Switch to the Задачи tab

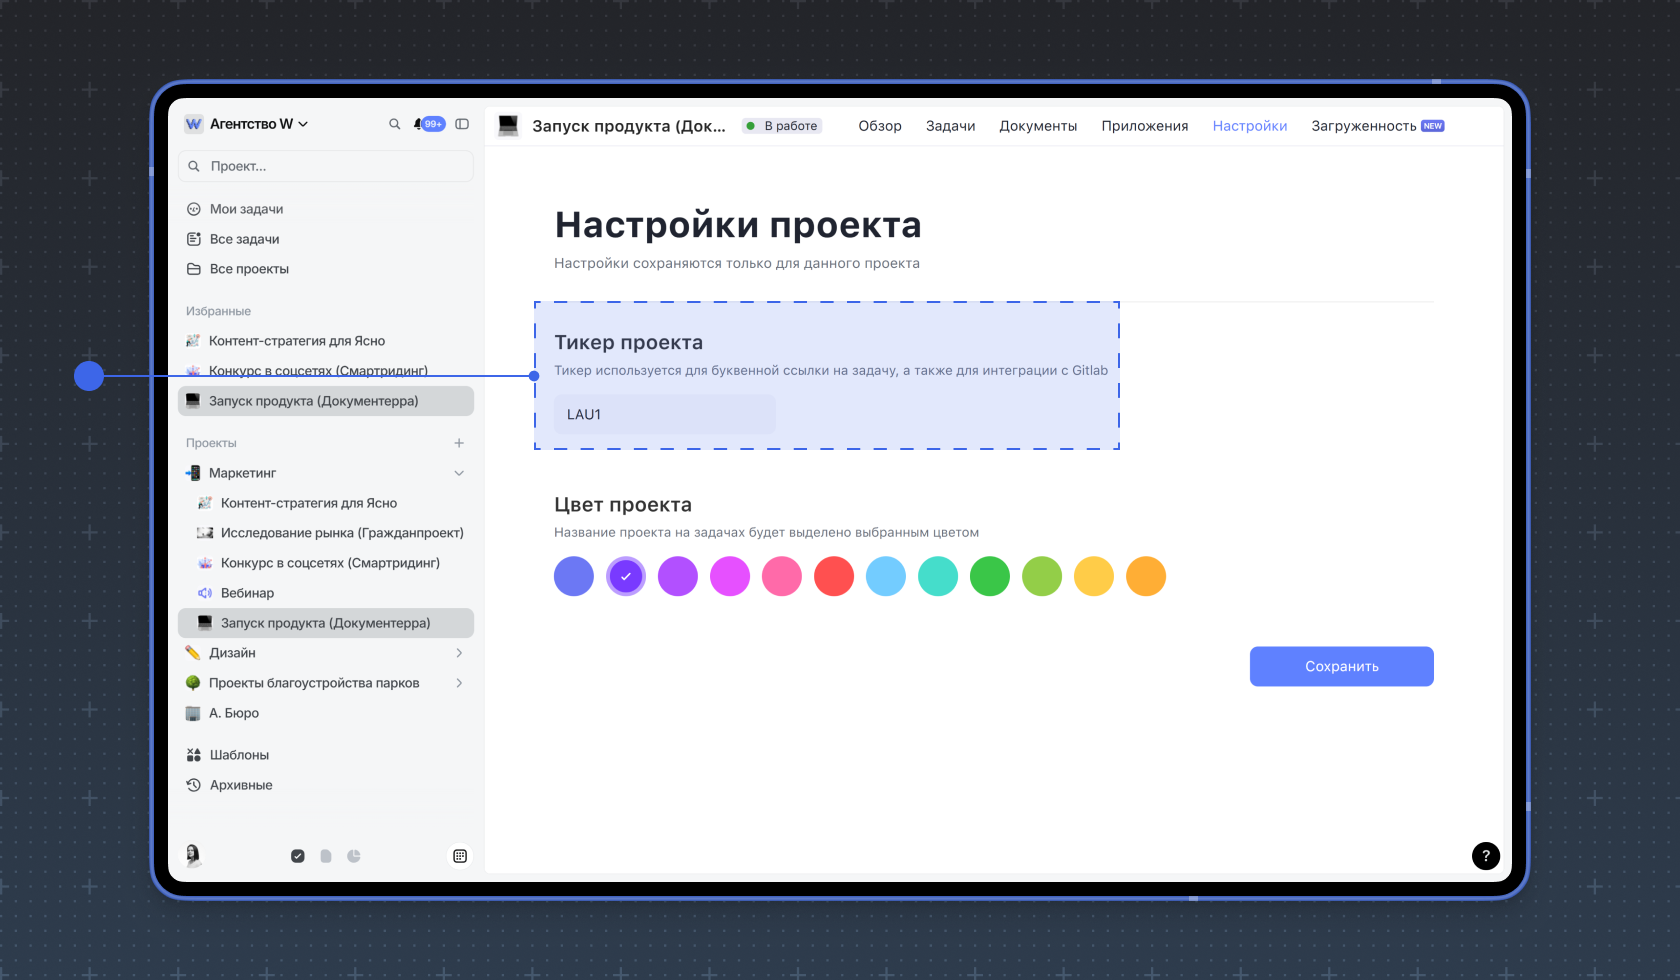tap(950, 126)
